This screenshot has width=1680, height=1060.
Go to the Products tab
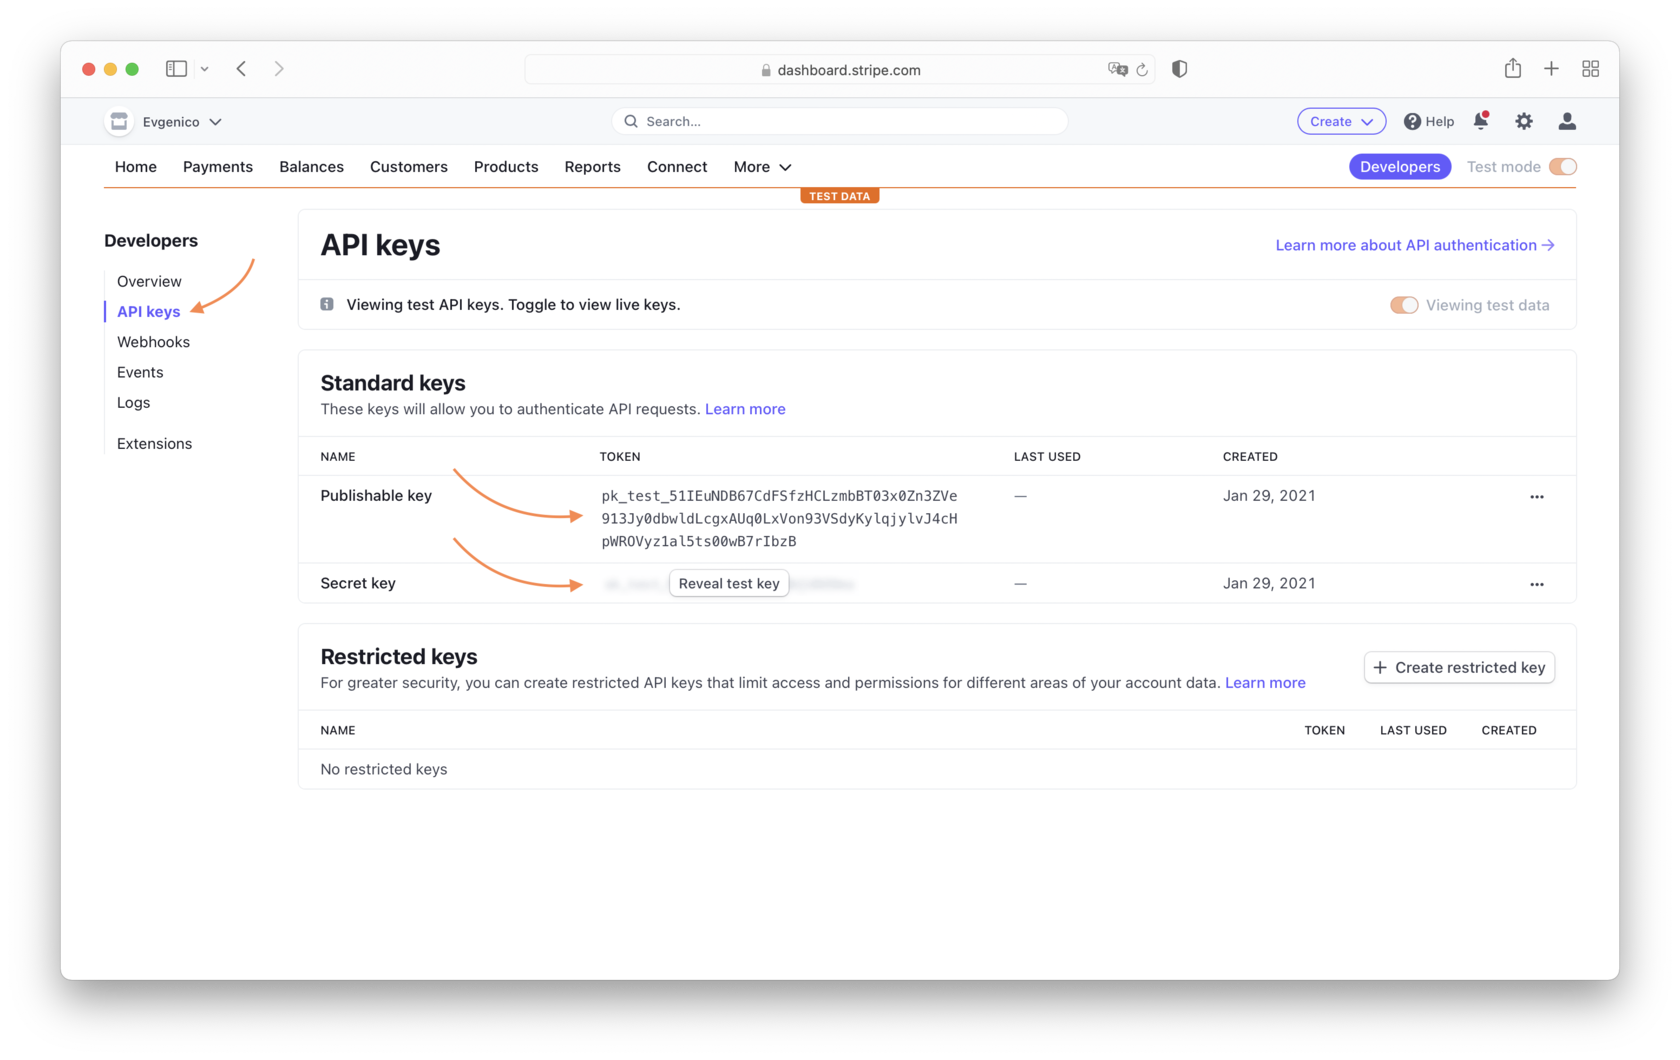(506, 167)
